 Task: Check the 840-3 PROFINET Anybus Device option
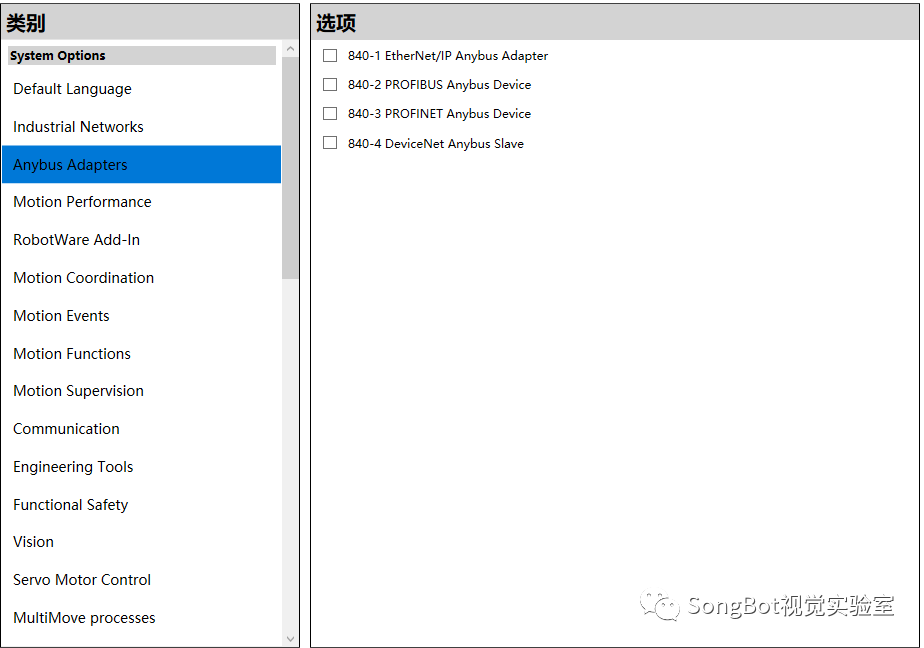tap(330, 113)
